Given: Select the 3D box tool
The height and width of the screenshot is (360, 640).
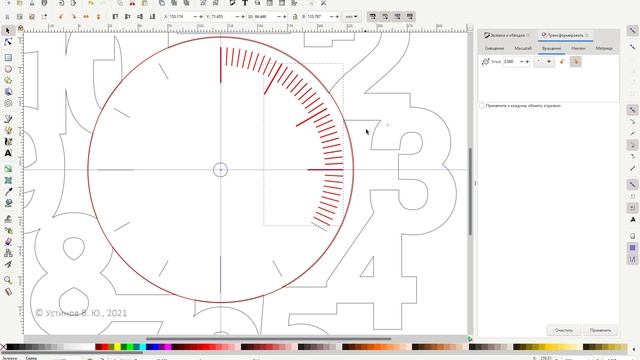Looking at the screenshot, I should pos(8,92).
